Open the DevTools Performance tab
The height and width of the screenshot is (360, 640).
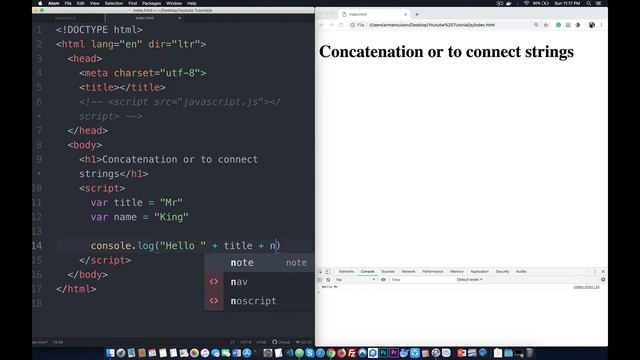pos(433,271)
